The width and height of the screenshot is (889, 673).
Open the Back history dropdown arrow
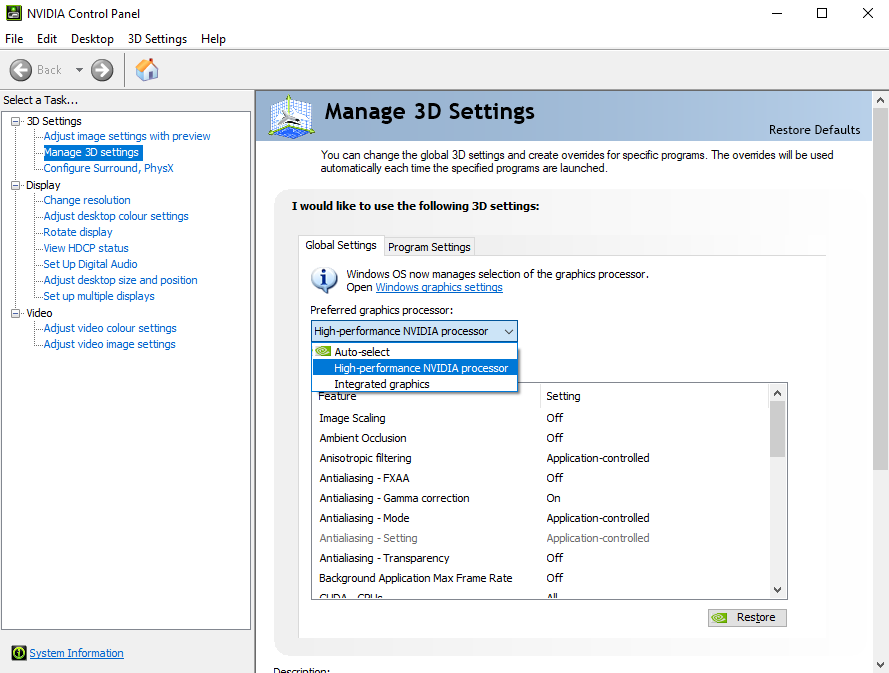79,70
